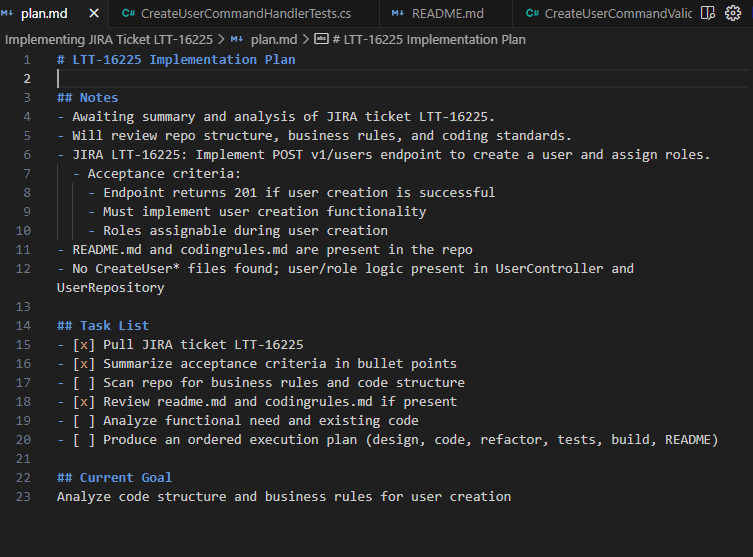
Task: Click C# icon on CreateUserCommandValidator tab
Action: click(x=532, y=14)
